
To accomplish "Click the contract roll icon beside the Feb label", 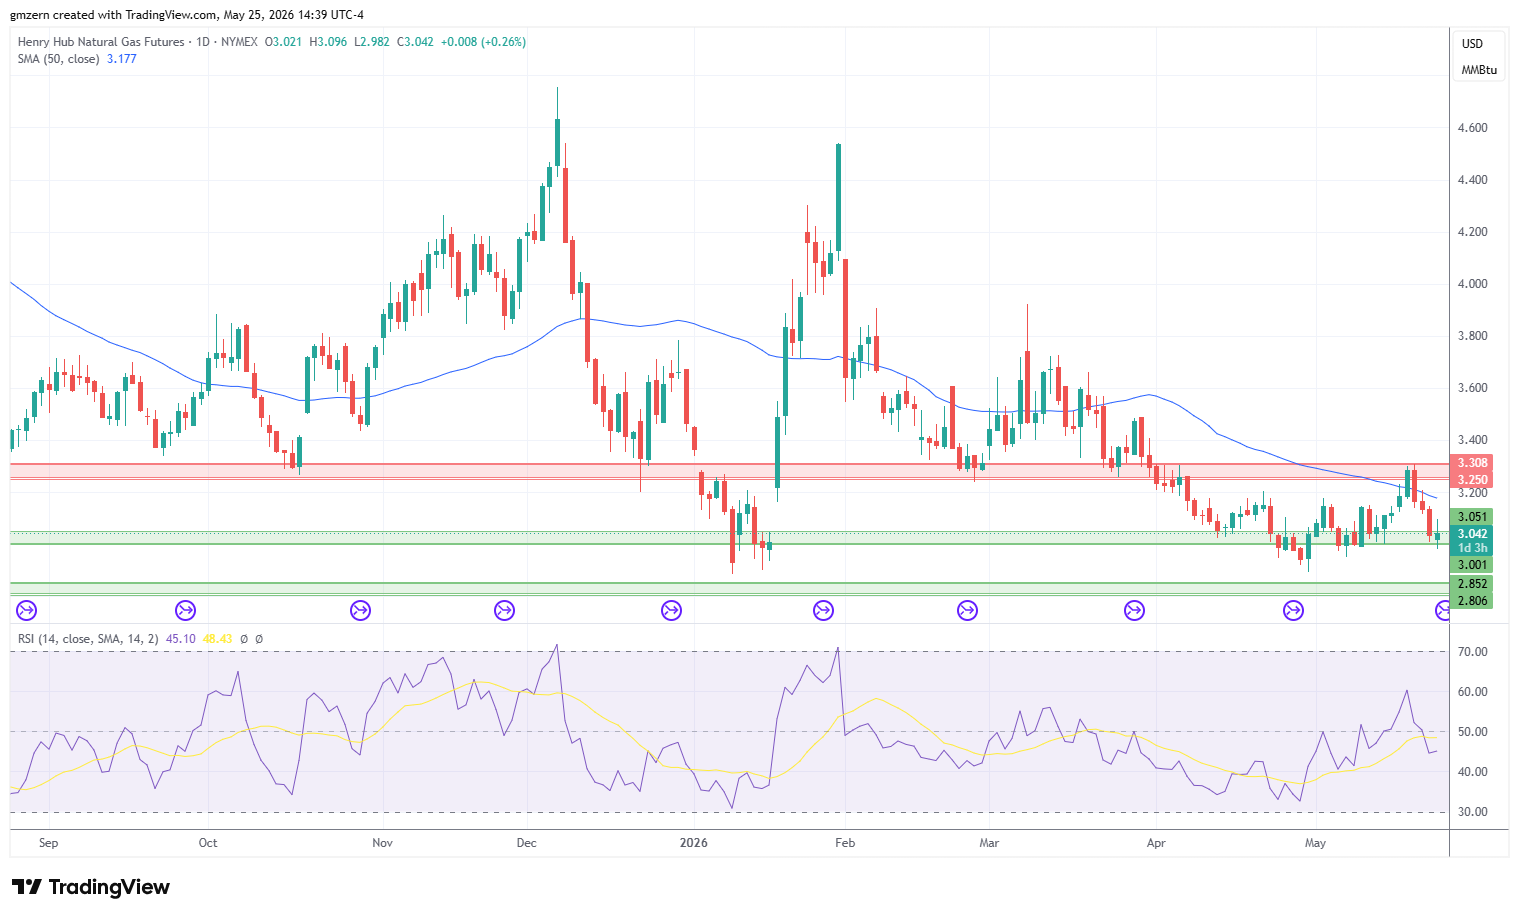I will [823, 610].
